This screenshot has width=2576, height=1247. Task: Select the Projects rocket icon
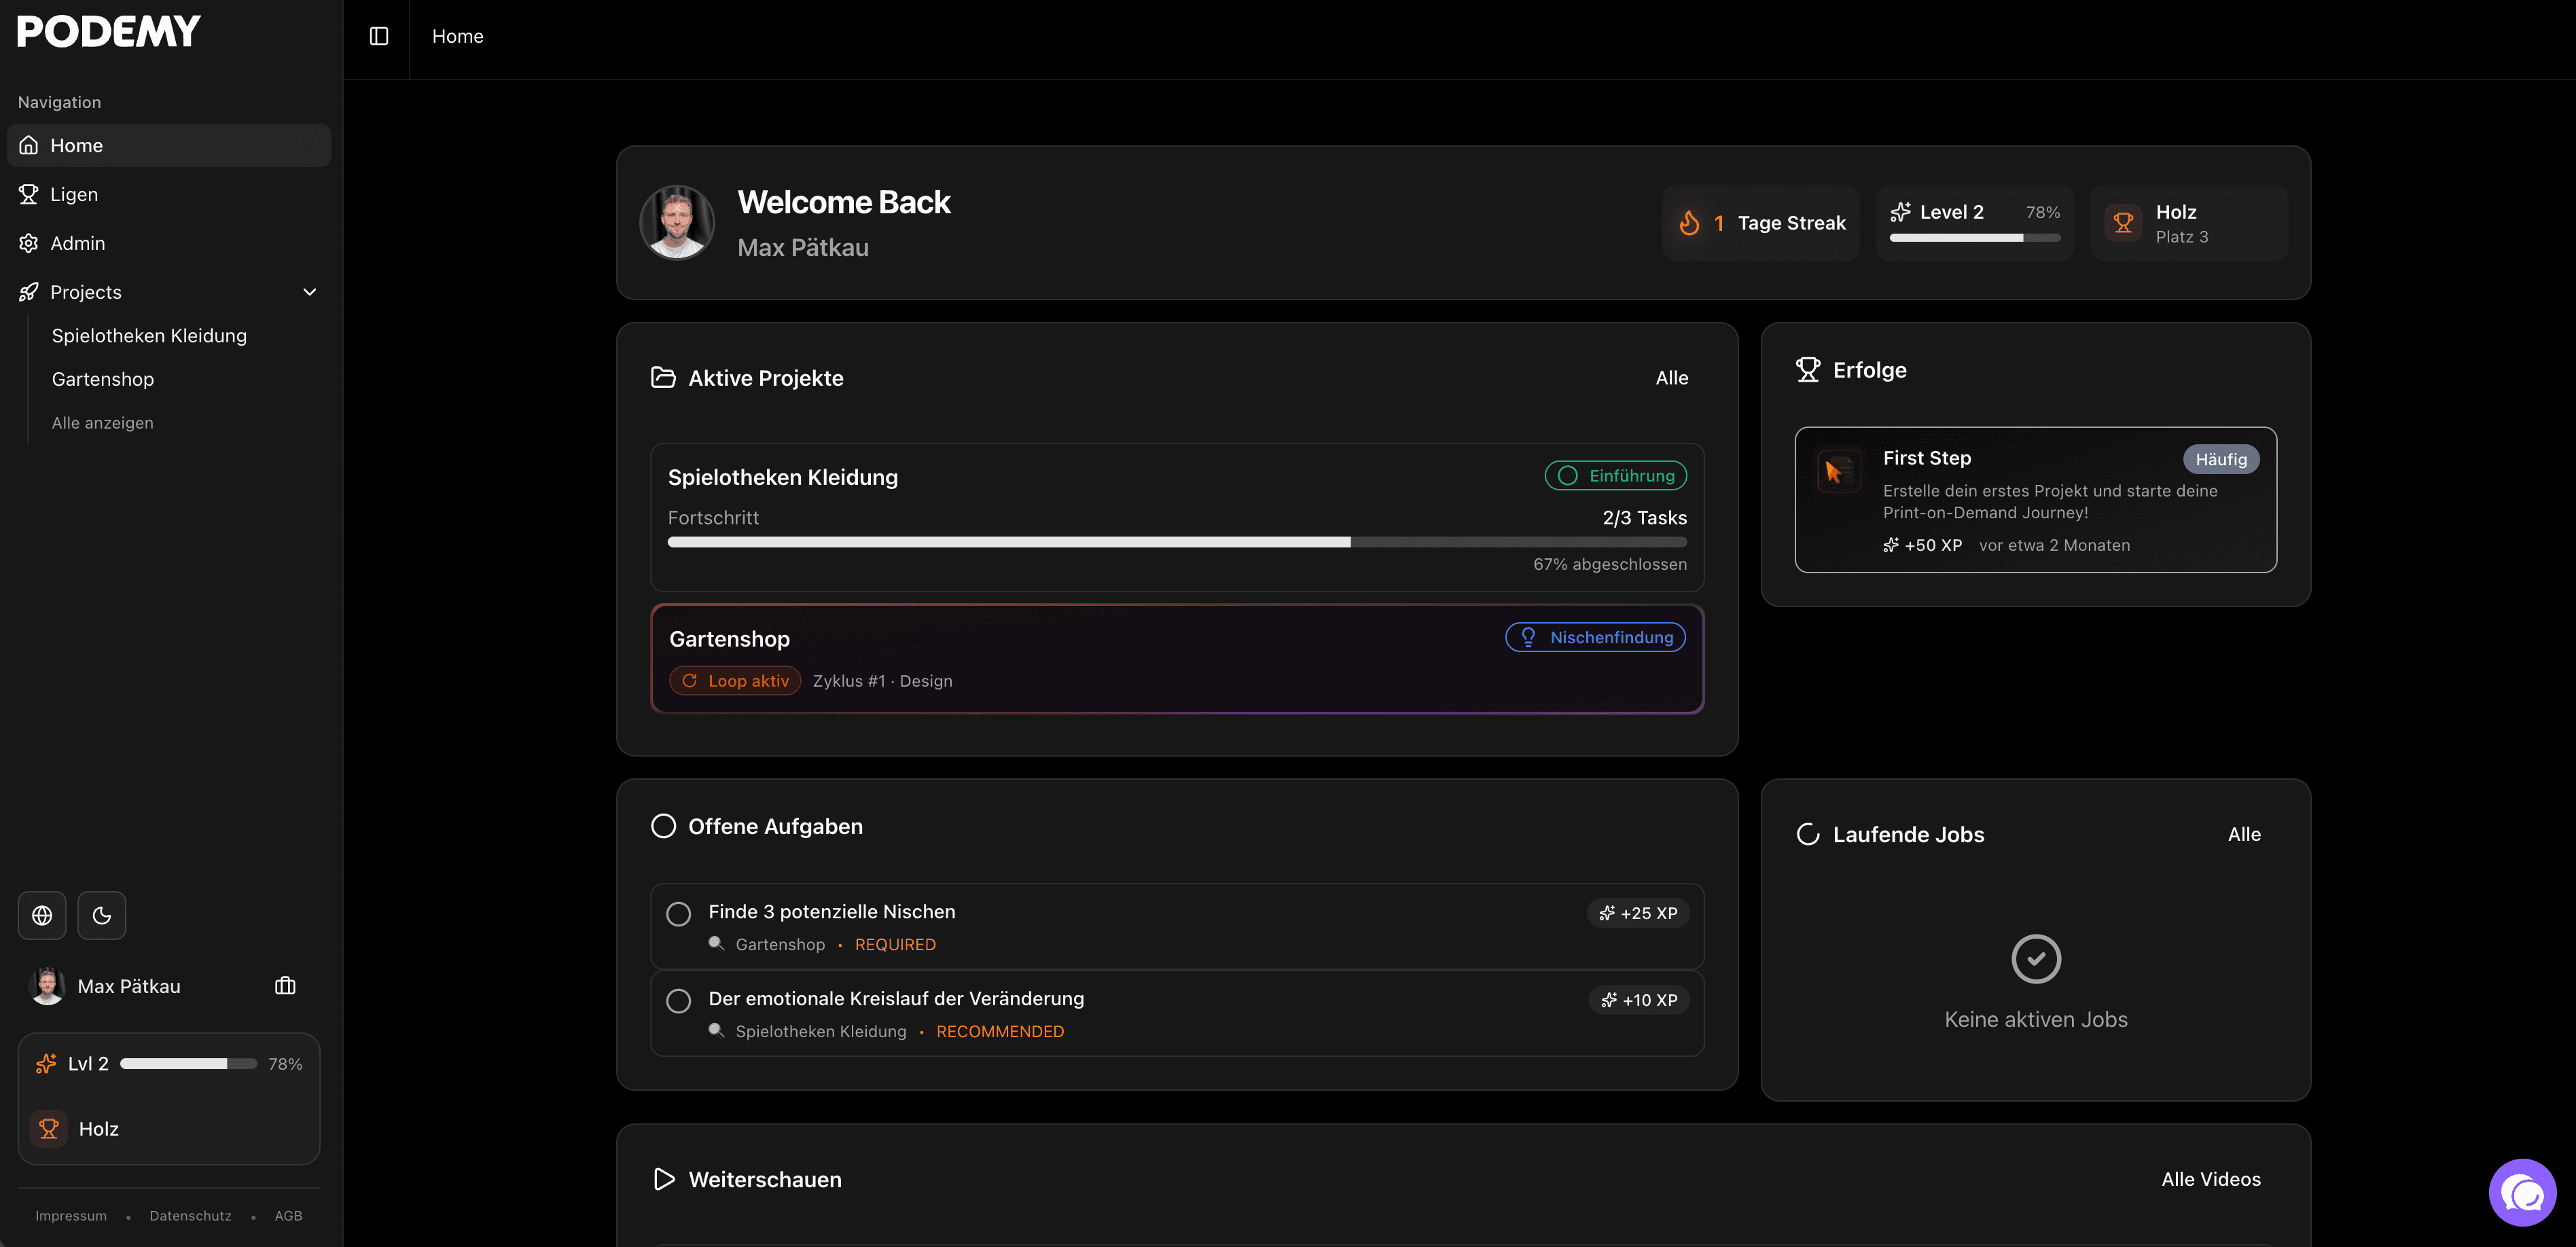pos(27,291)
